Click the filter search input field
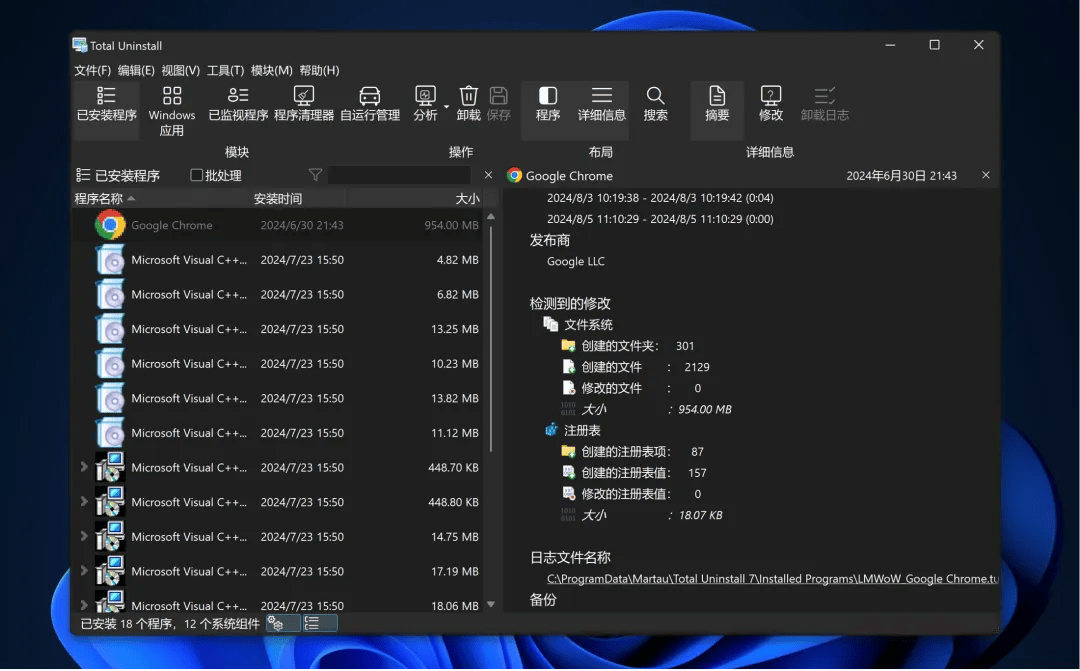The image size is (1080, 671). [398, 175]
